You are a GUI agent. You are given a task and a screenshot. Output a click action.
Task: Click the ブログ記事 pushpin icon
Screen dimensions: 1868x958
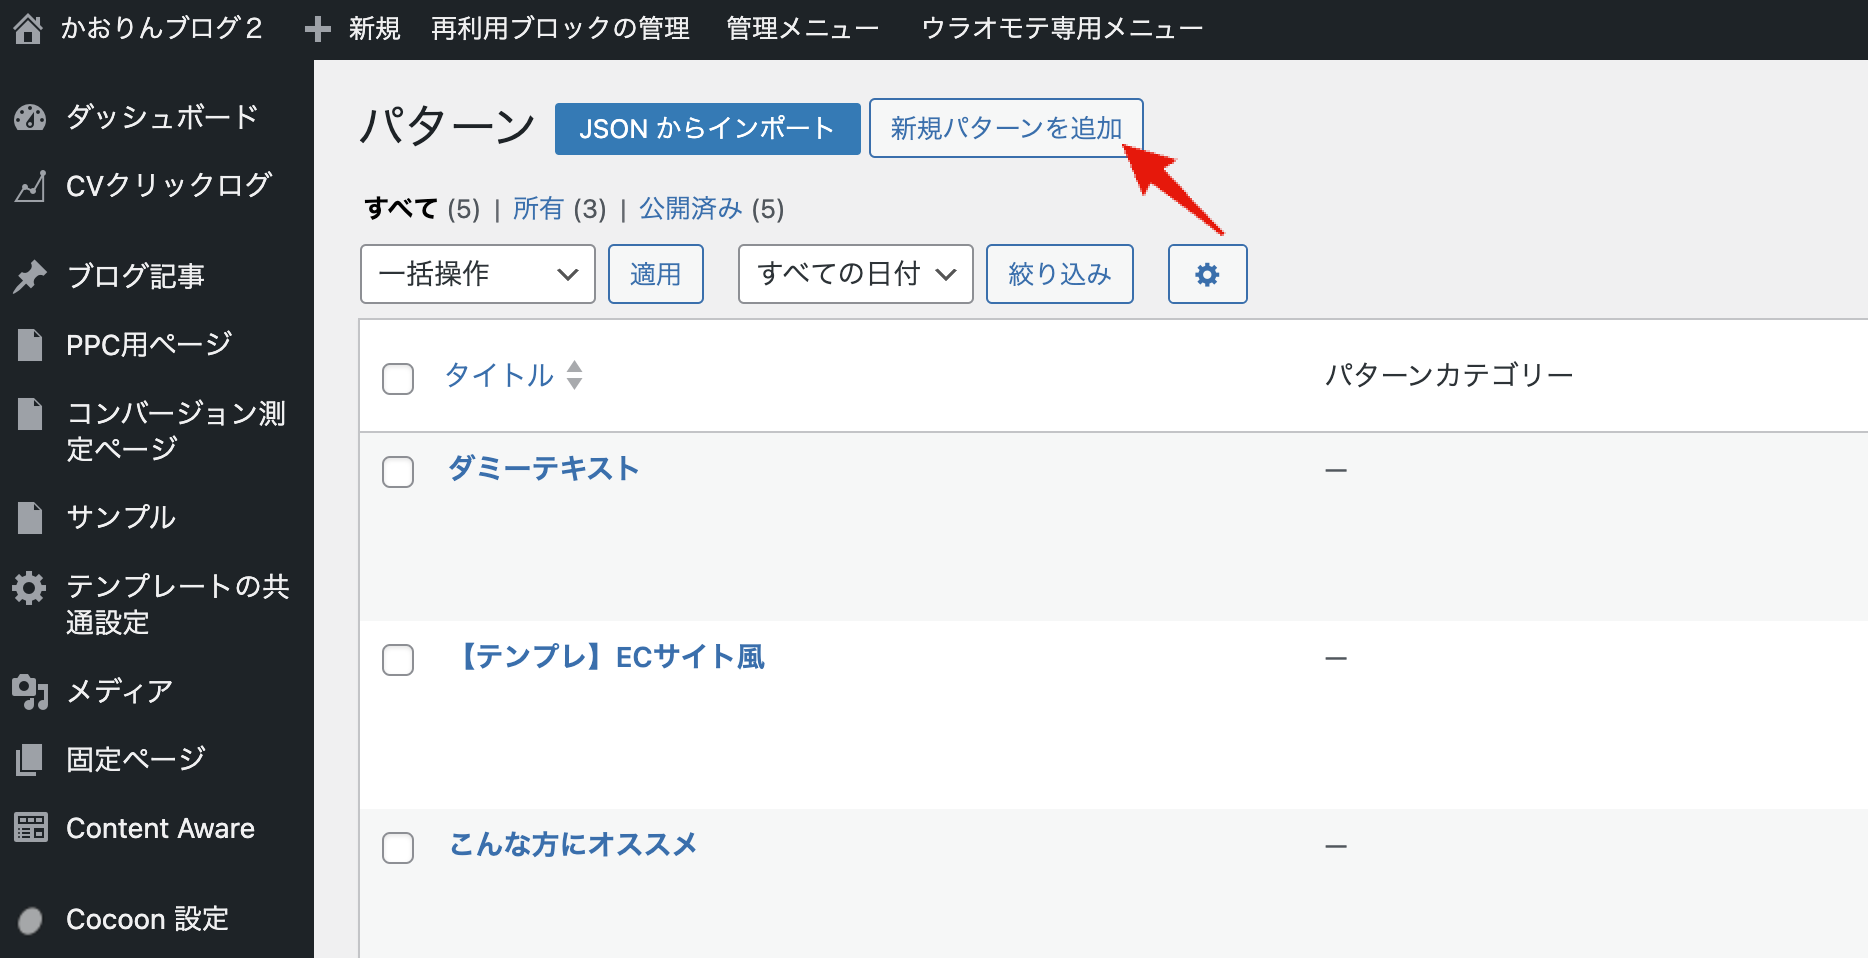pyautogui.click(x=30, y=276)
